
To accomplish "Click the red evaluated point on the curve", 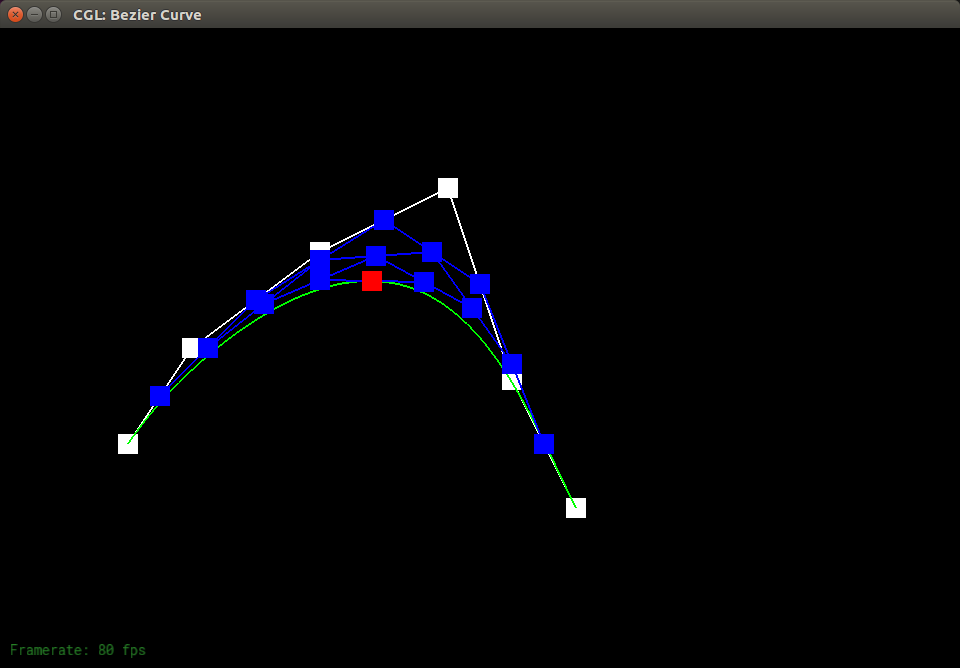I will pos(372,281).
